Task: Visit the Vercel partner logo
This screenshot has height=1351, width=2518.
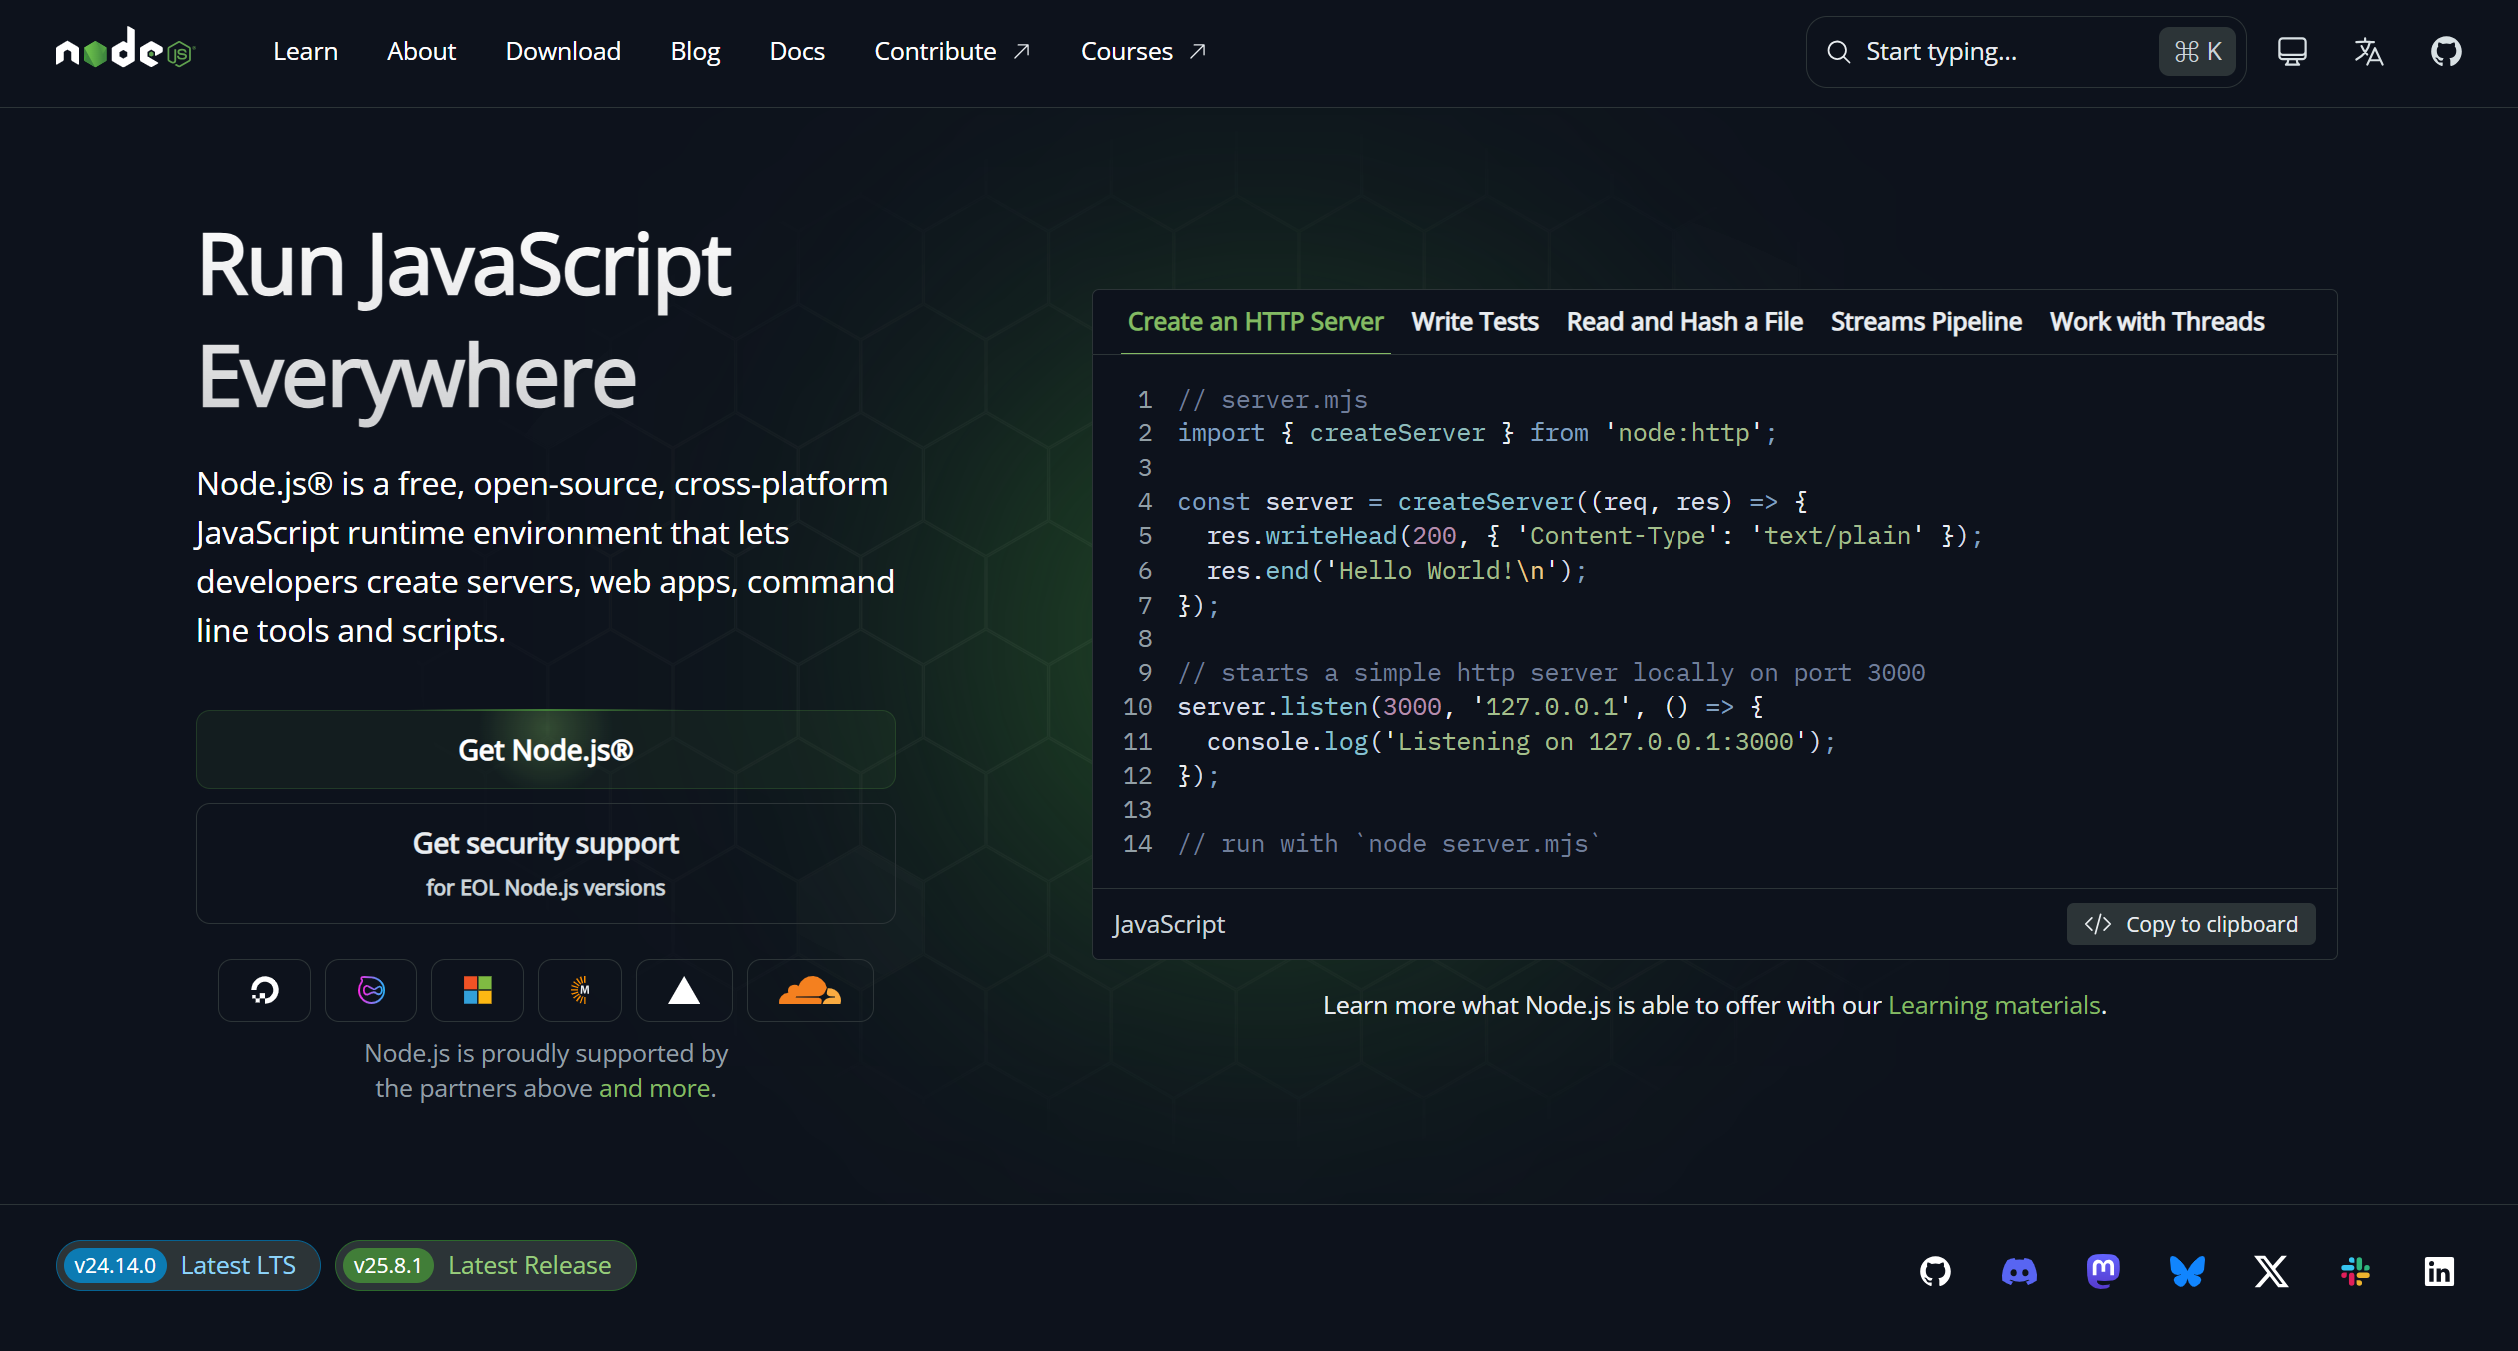Action: (x=684, y=990)
